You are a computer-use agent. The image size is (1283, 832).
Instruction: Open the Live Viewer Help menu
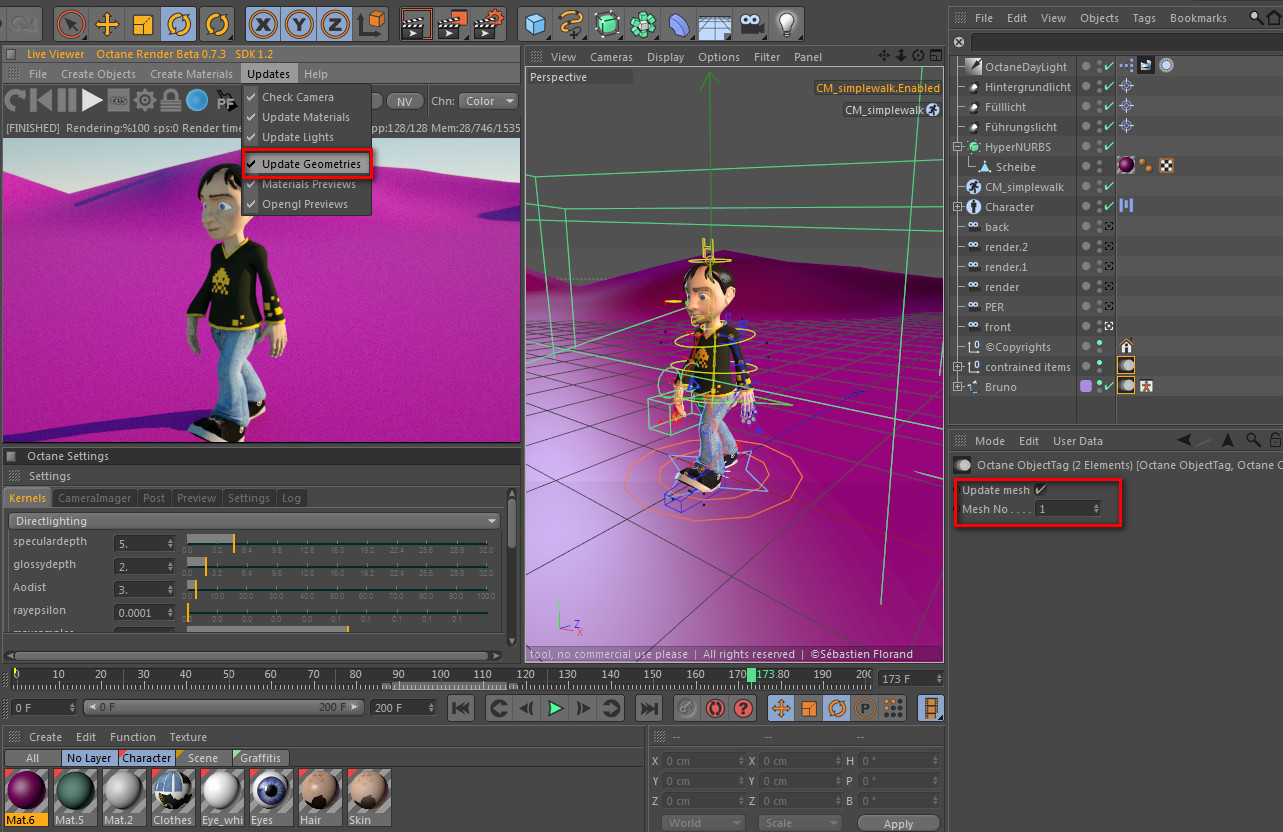point(316,74)
